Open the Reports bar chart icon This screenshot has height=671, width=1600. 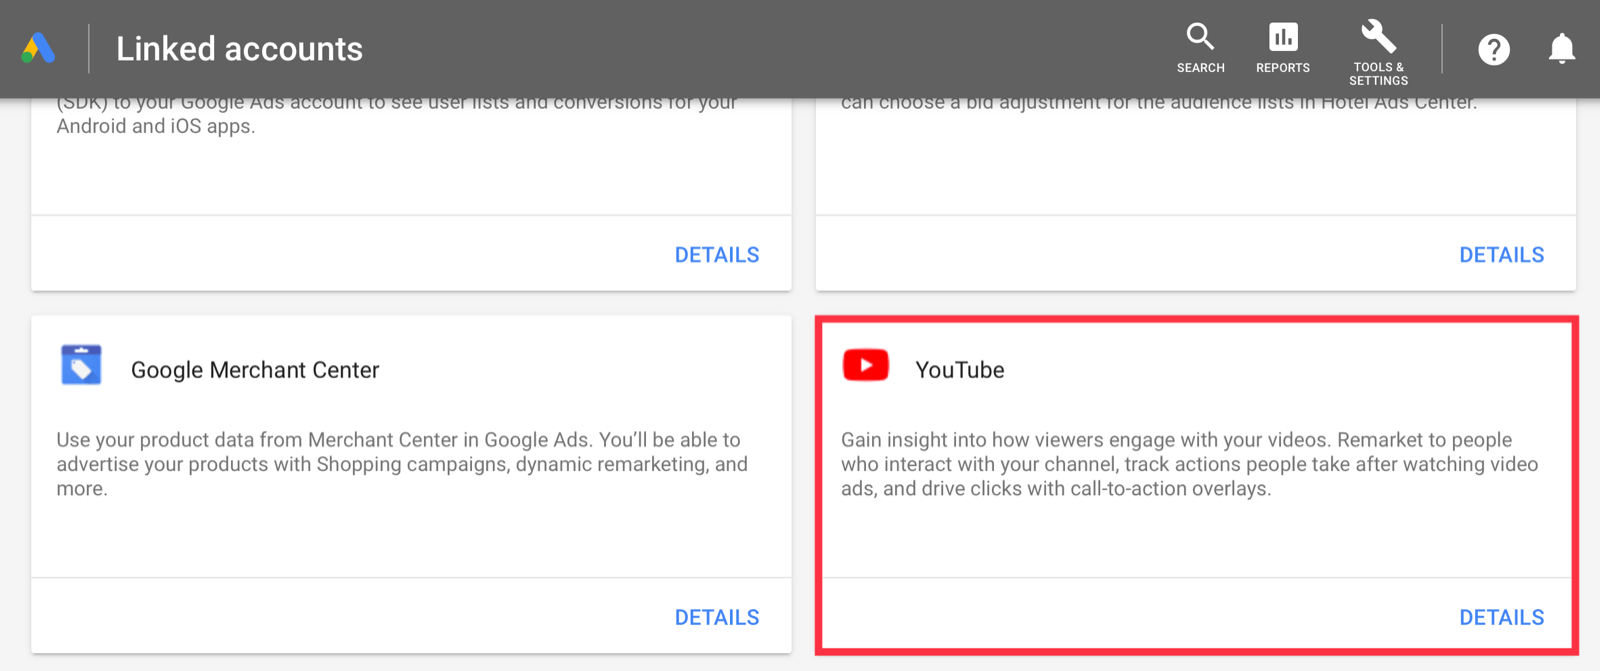[x=1283, y=37]
